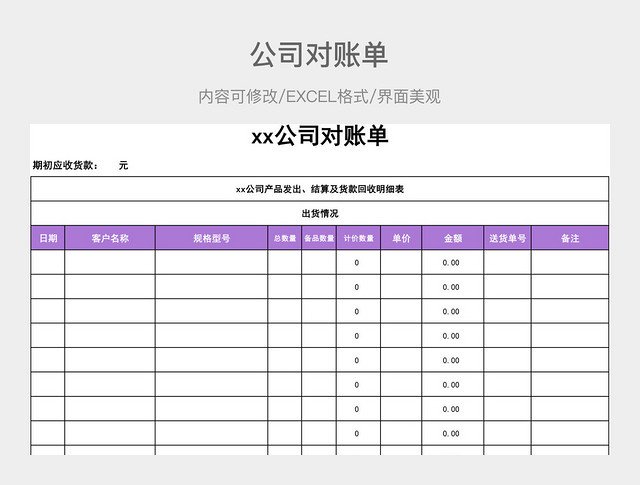Select the 公司对账单 page heading
The image size is (640, 485).
[319, 55]
